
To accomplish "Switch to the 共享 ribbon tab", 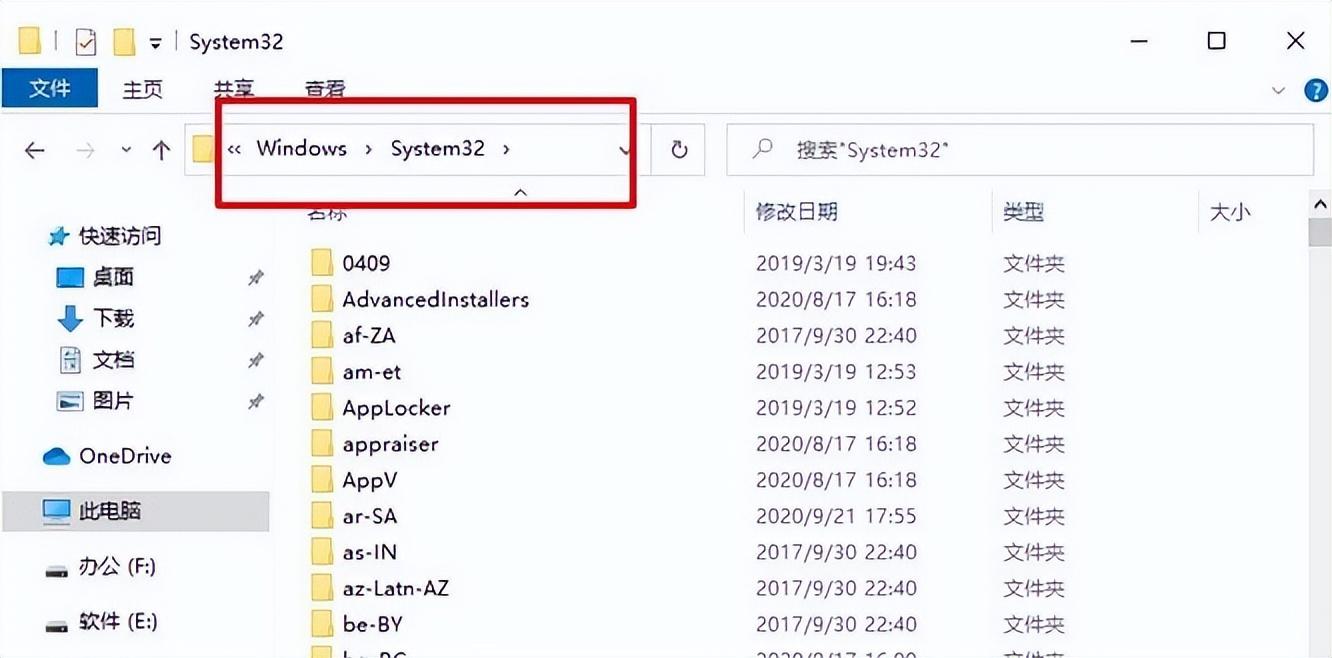I will click(x=233, y=89).
